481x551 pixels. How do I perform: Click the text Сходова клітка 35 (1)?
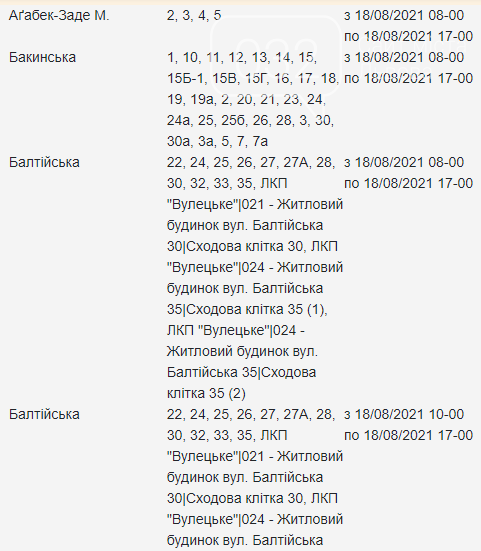coord(257,309)
